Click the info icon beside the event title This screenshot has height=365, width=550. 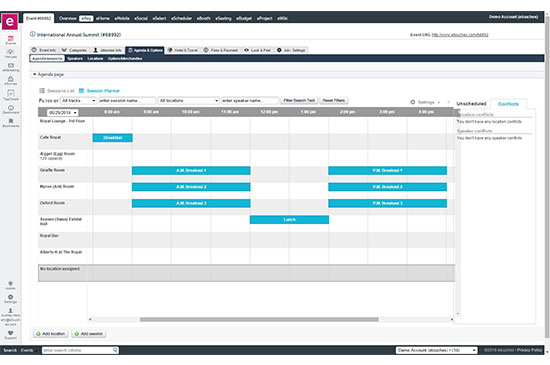point(33,34)
